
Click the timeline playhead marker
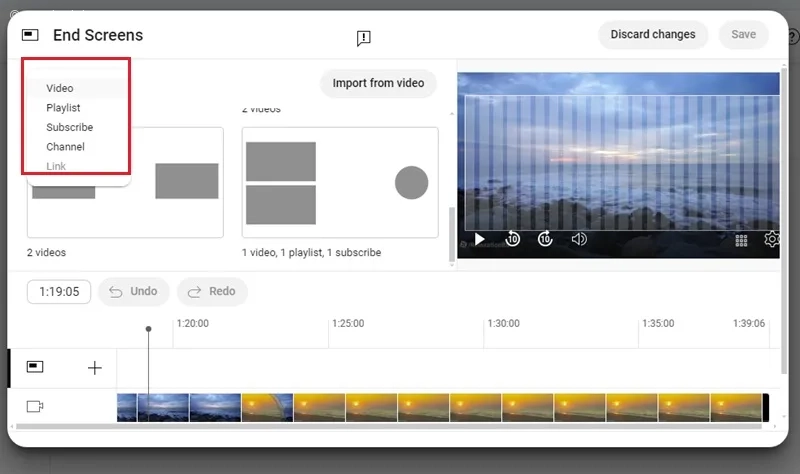(148, 329)
